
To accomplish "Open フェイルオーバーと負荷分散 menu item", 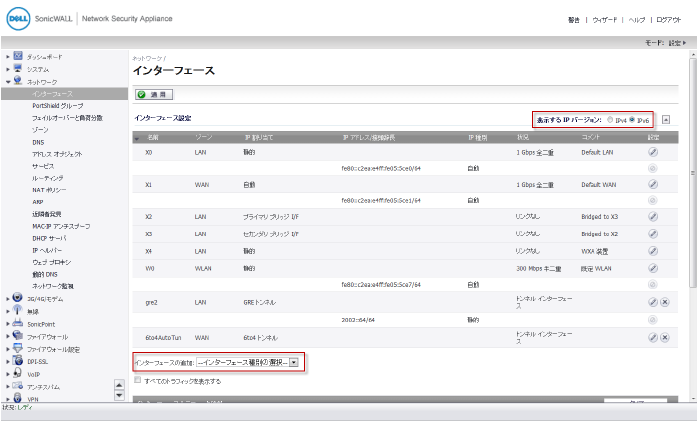I will click(x=67, y=118).
